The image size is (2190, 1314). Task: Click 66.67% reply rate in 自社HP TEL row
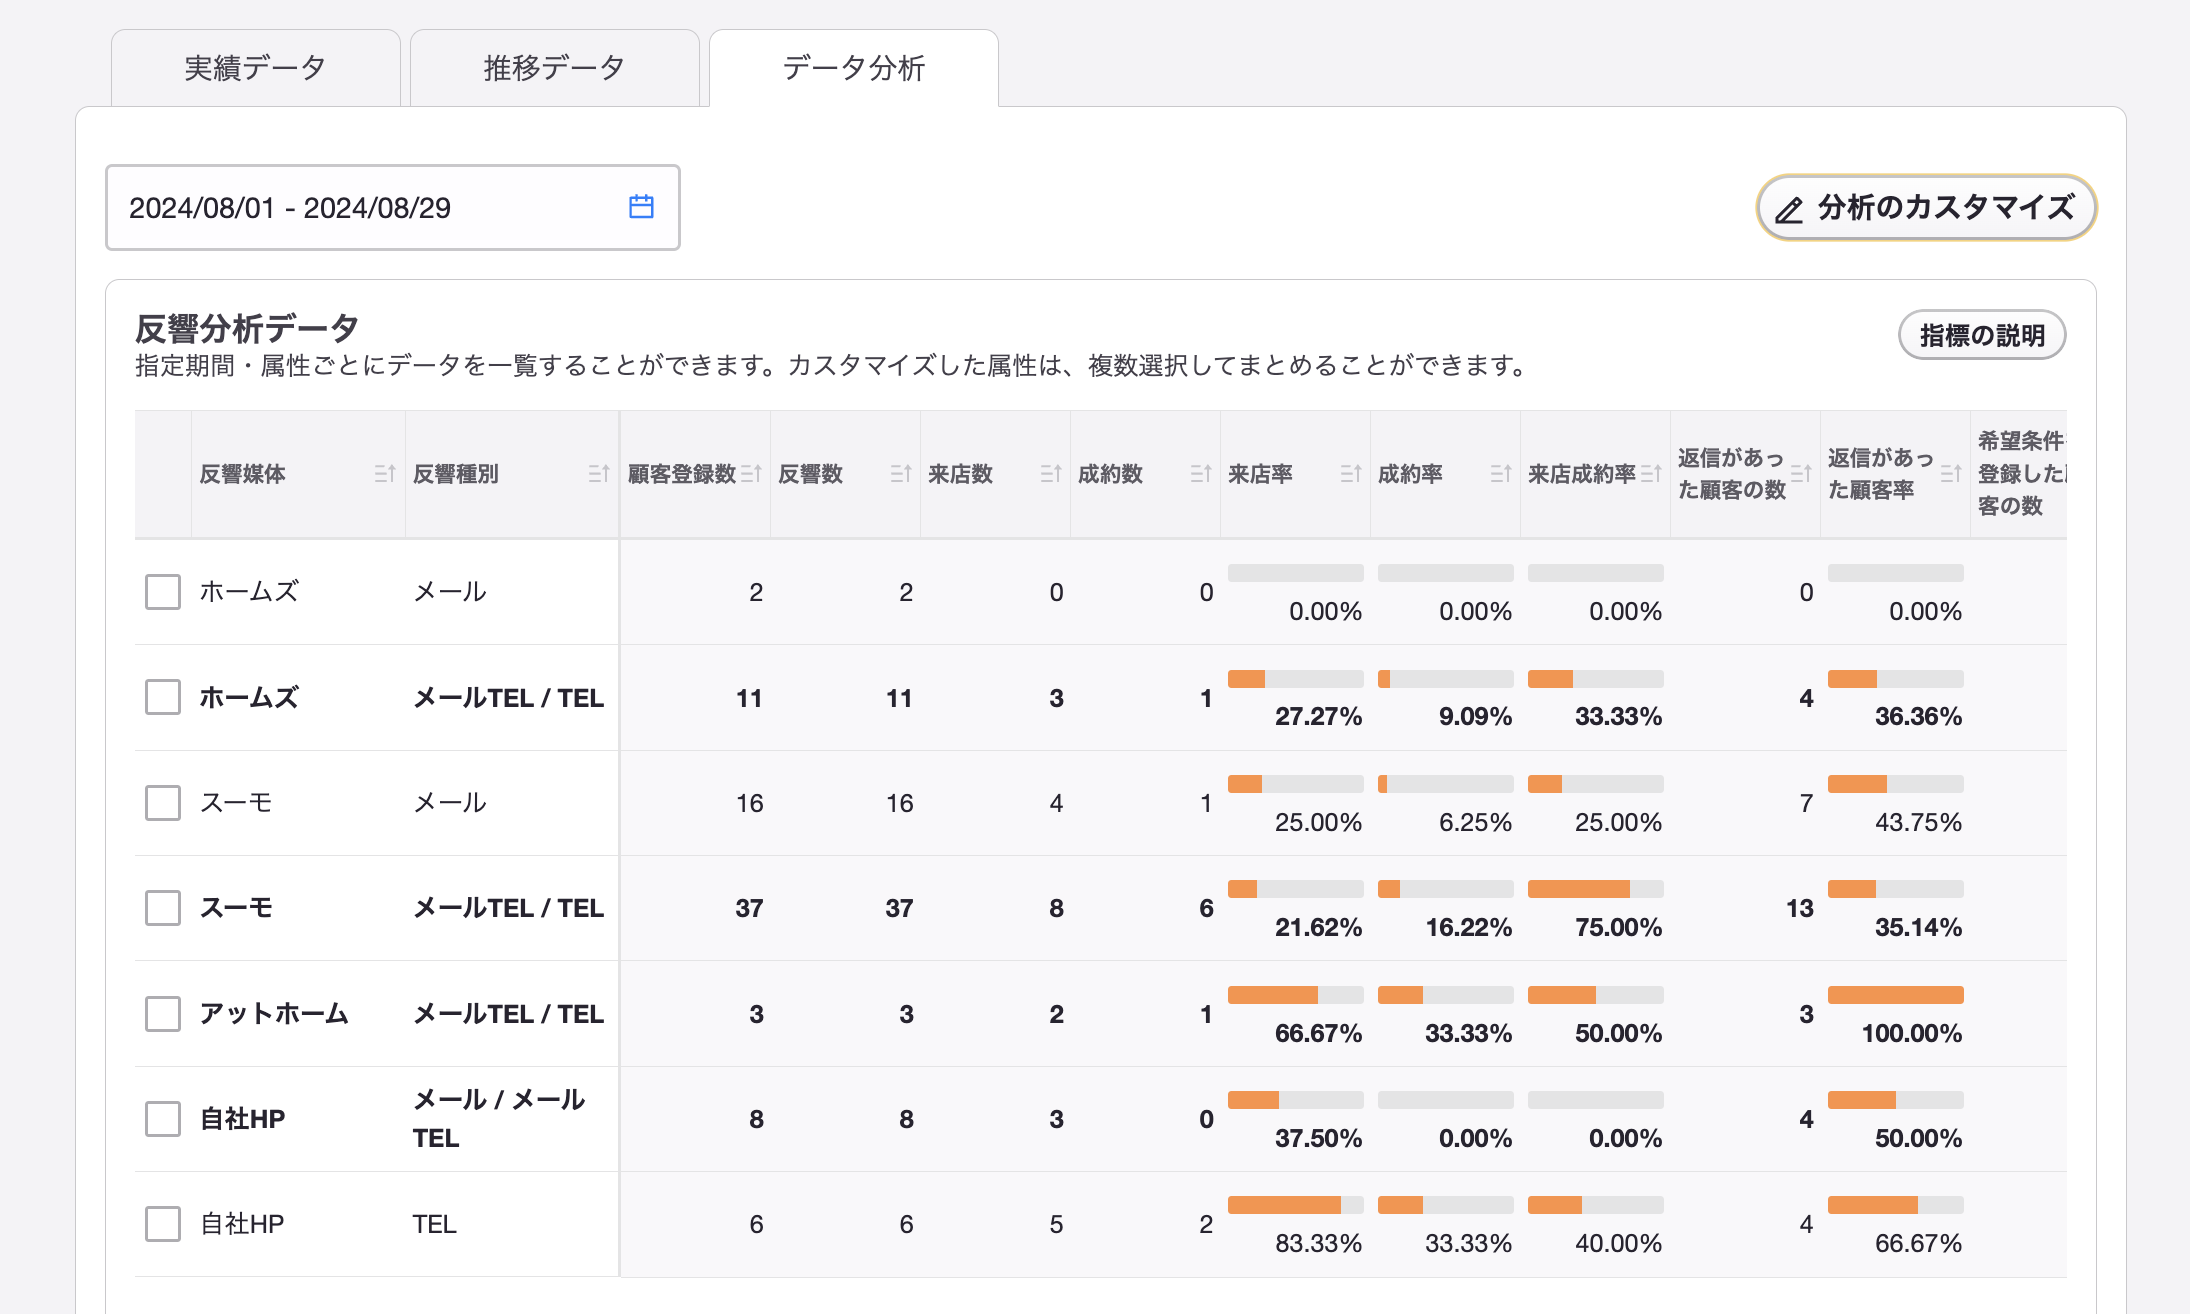tap(1918, 1244)
